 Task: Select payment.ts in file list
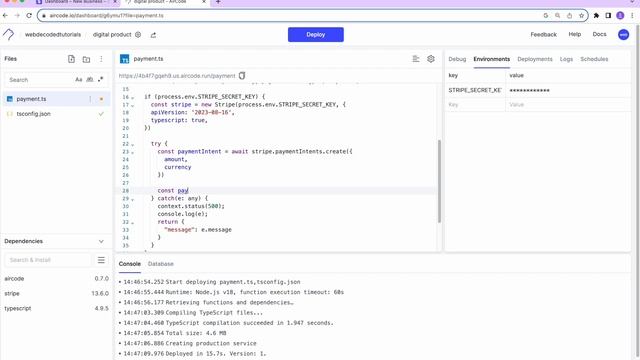(x=55, y=99)
